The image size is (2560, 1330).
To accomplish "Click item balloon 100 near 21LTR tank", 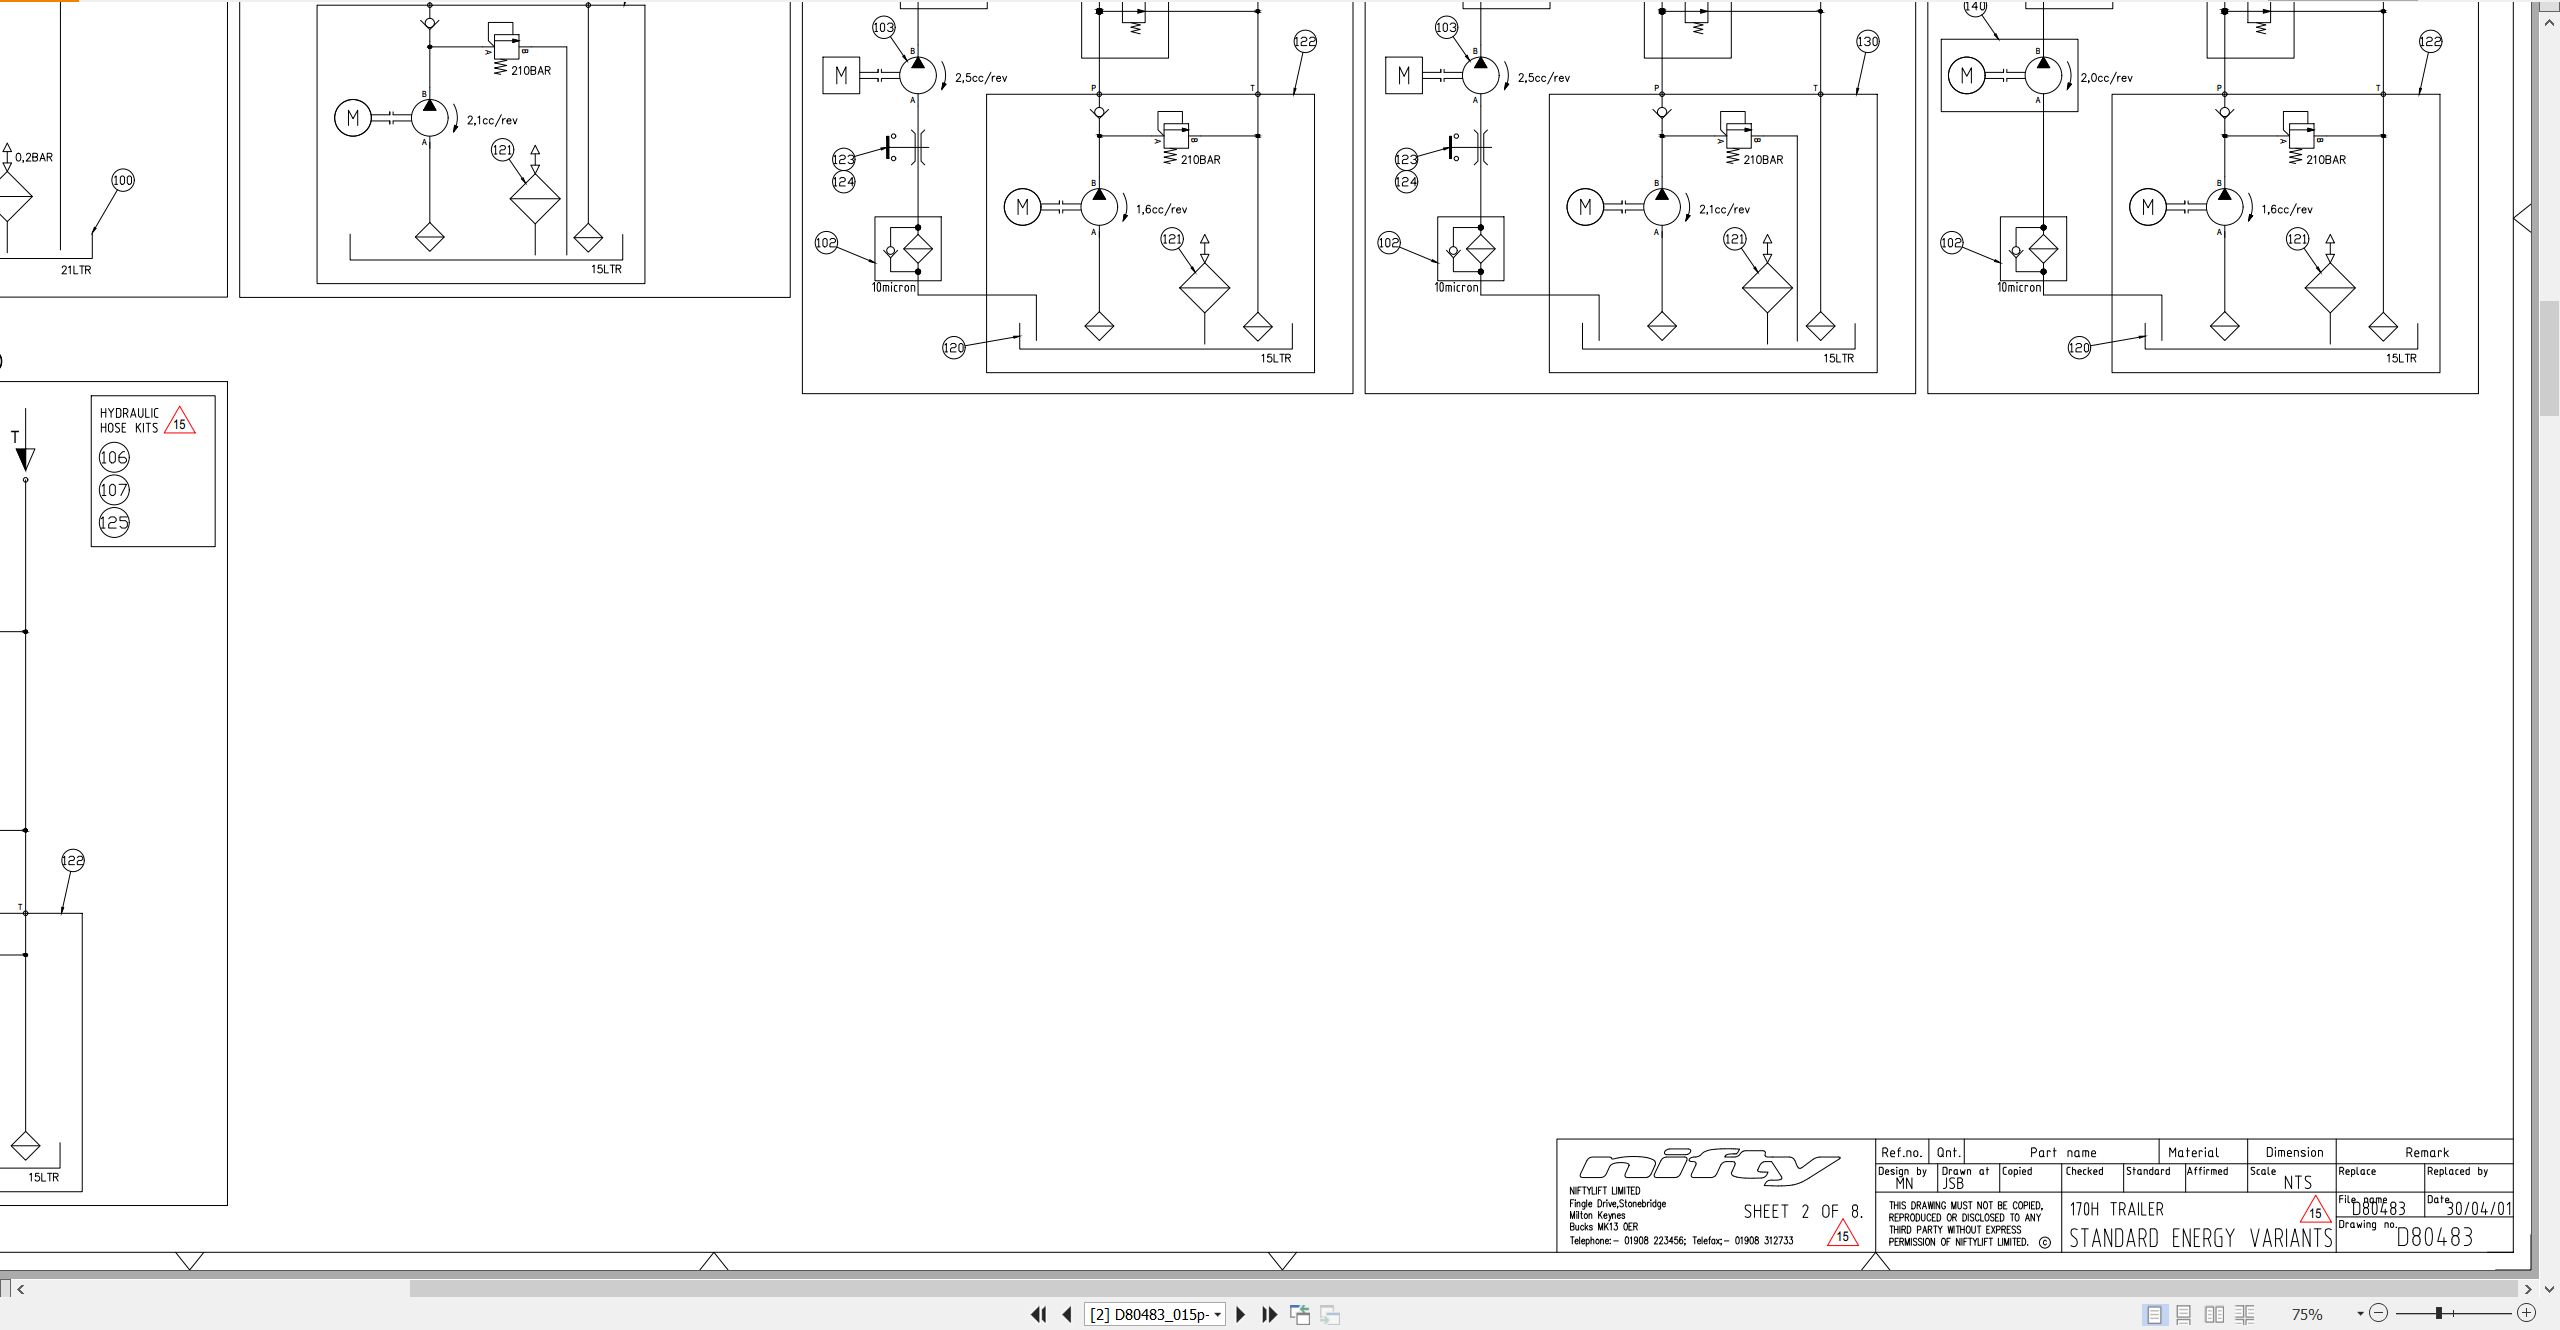I will coord(122,181).
